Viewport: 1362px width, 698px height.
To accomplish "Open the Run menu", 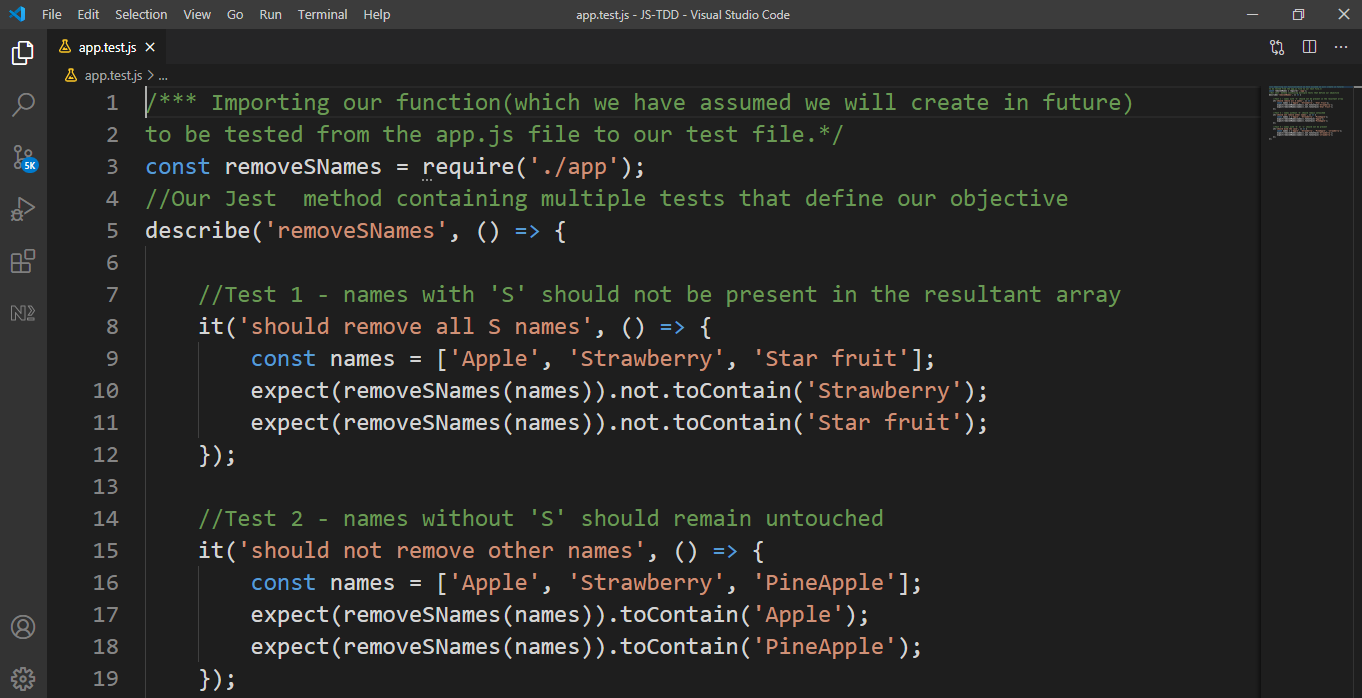I will pyautogui.click(x=270, y=14).
